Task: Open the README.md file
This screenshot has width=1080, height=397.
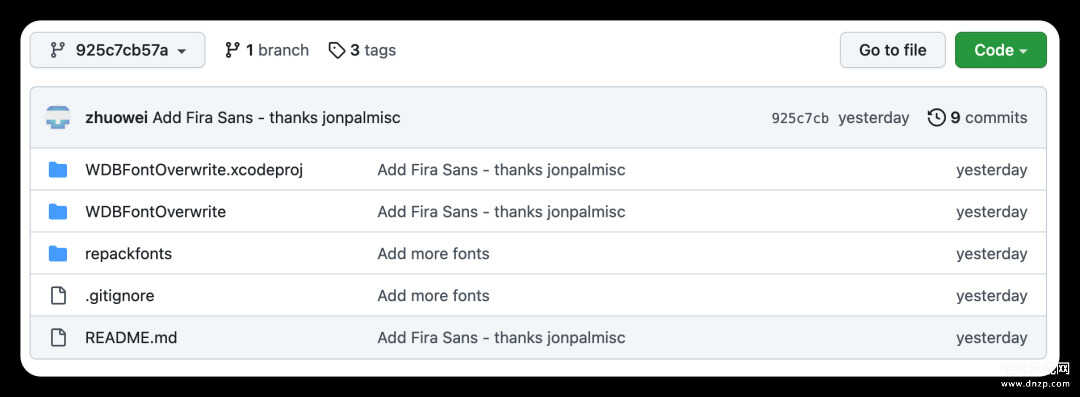Action: [131, 338]
